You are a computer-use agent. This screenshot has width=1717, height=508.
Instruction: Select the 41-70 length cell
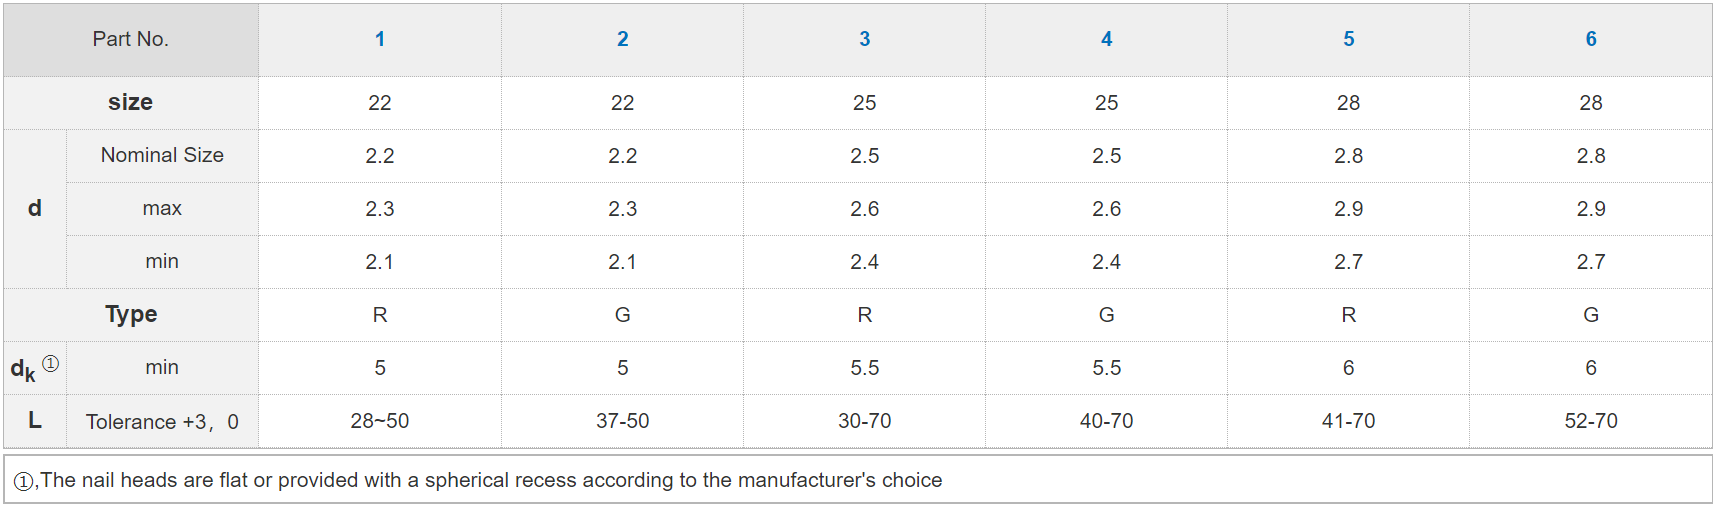pyautogui.click(x=1348, y=421)
